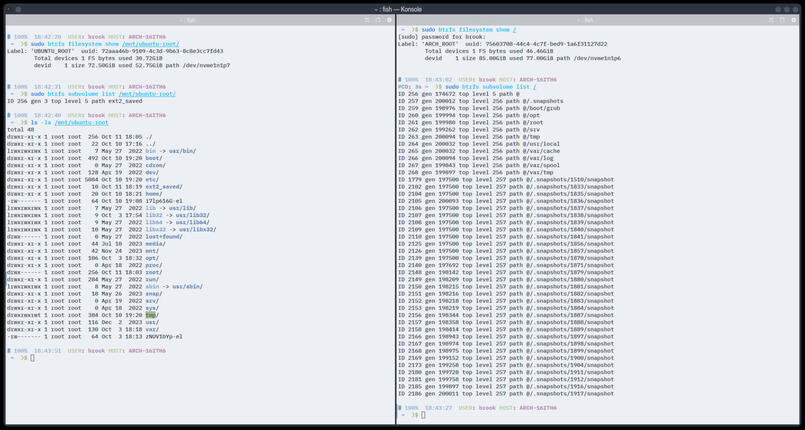Click the 'srv/' entry in left ls listing
805x430 pixels.
coord(152,301)
